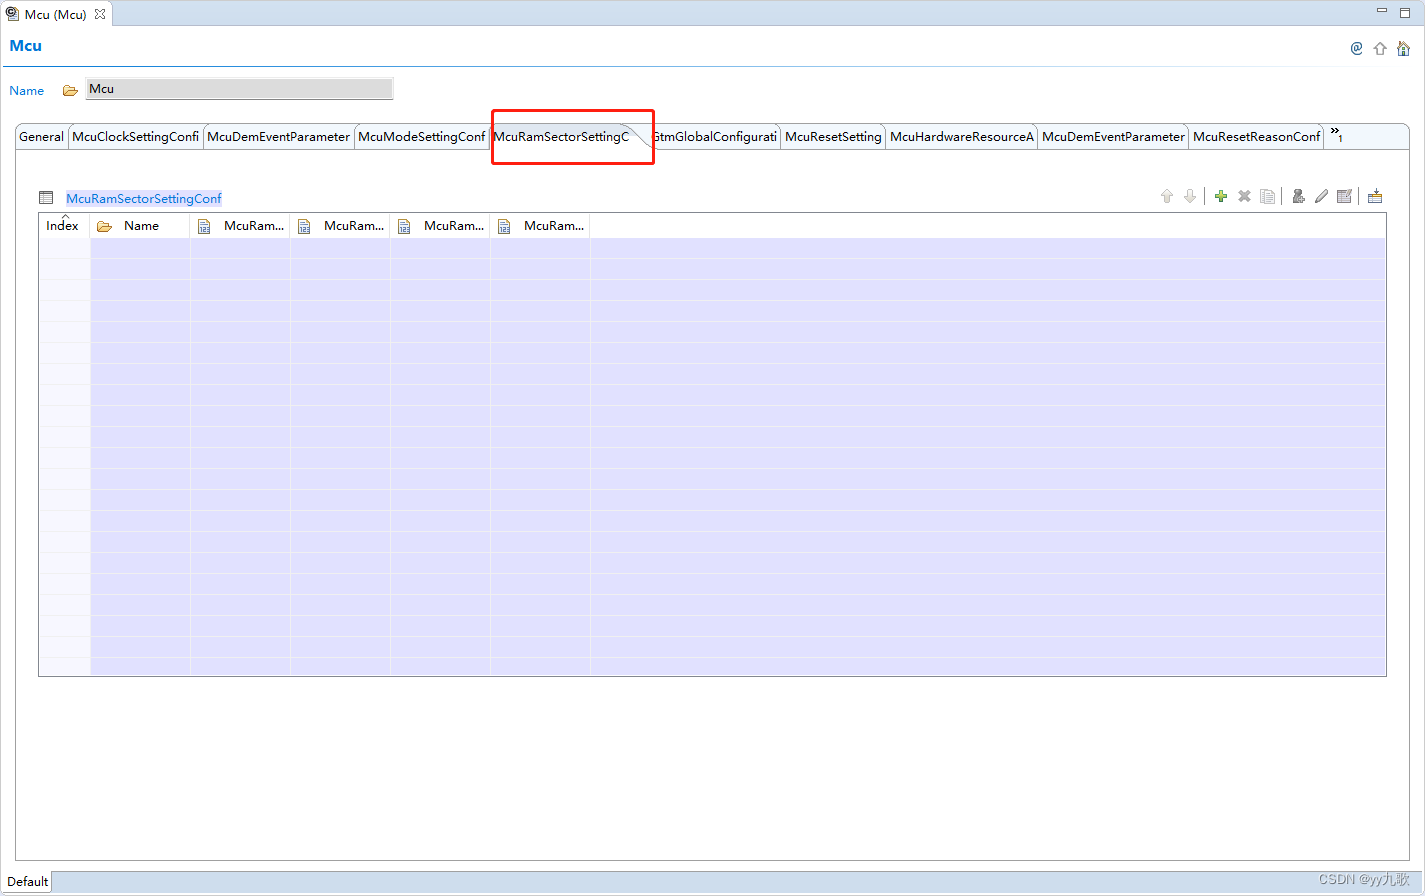This screenshot has height=896, width=1425.
Task: Switch to the General tab
Action: click(x=41, y=137)
